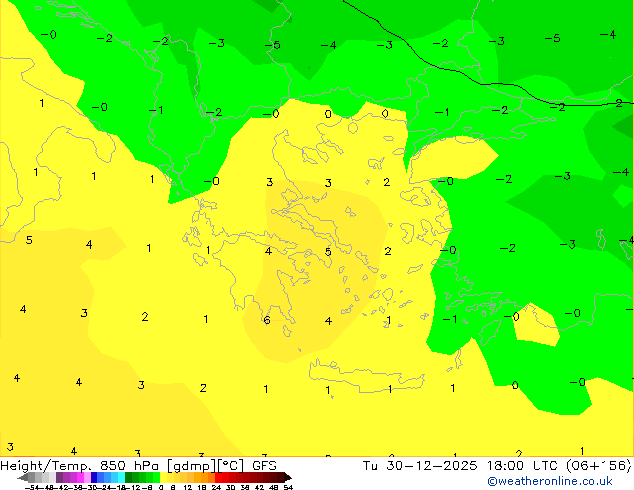The height and width of the screenshot is (490, 634).
Task: Click the Height/Temp. 850 hPa title text
Action: 80,466
